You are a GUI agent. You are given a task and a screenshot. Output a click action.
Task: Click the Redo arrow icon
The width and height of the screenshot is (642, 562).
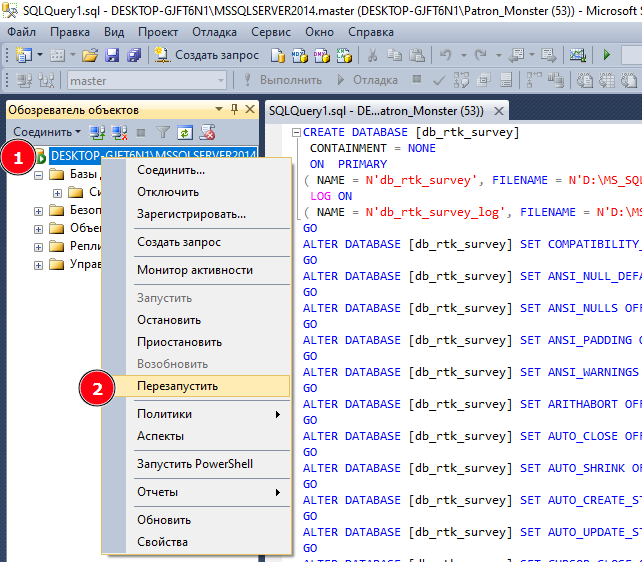pyautogui.click(x=481, y=55)
